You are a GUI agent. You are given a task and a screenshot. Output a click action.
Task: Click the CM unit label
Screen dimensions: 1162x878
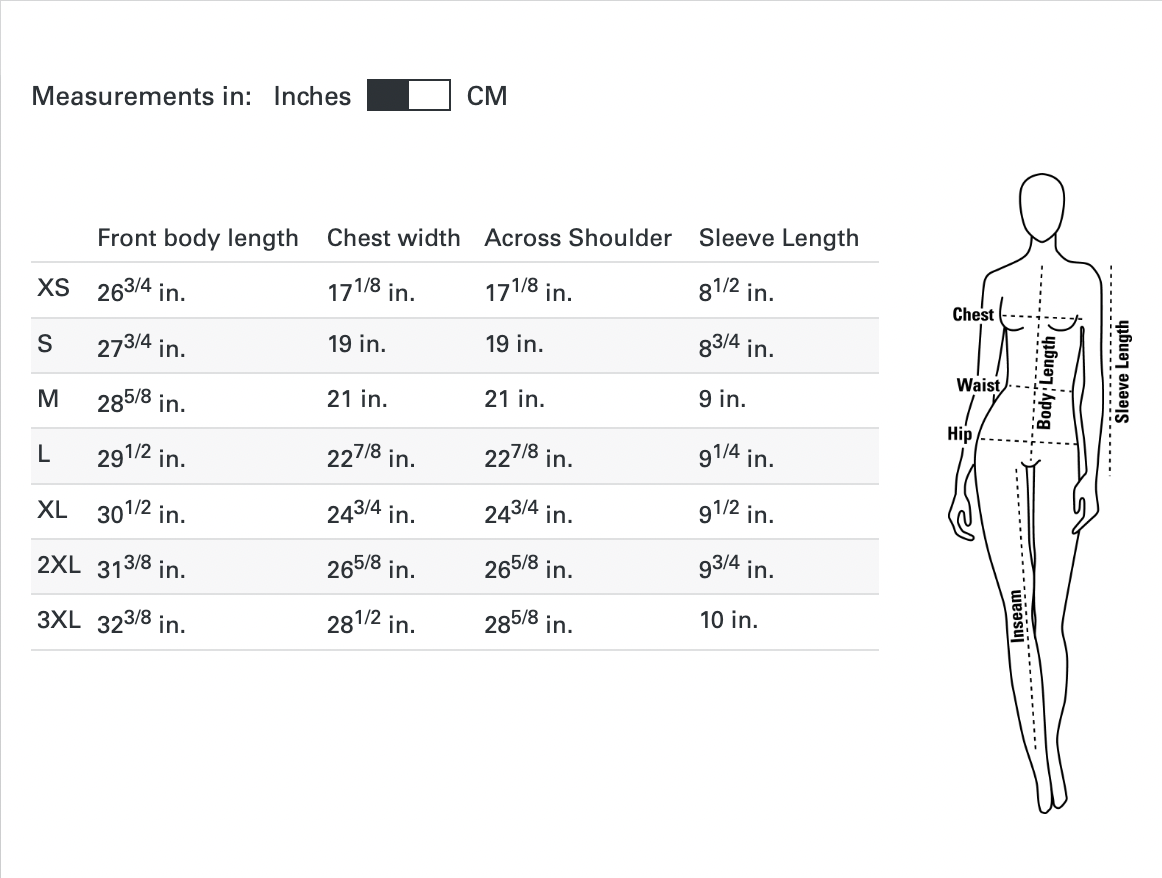click(x=487, y=96)
